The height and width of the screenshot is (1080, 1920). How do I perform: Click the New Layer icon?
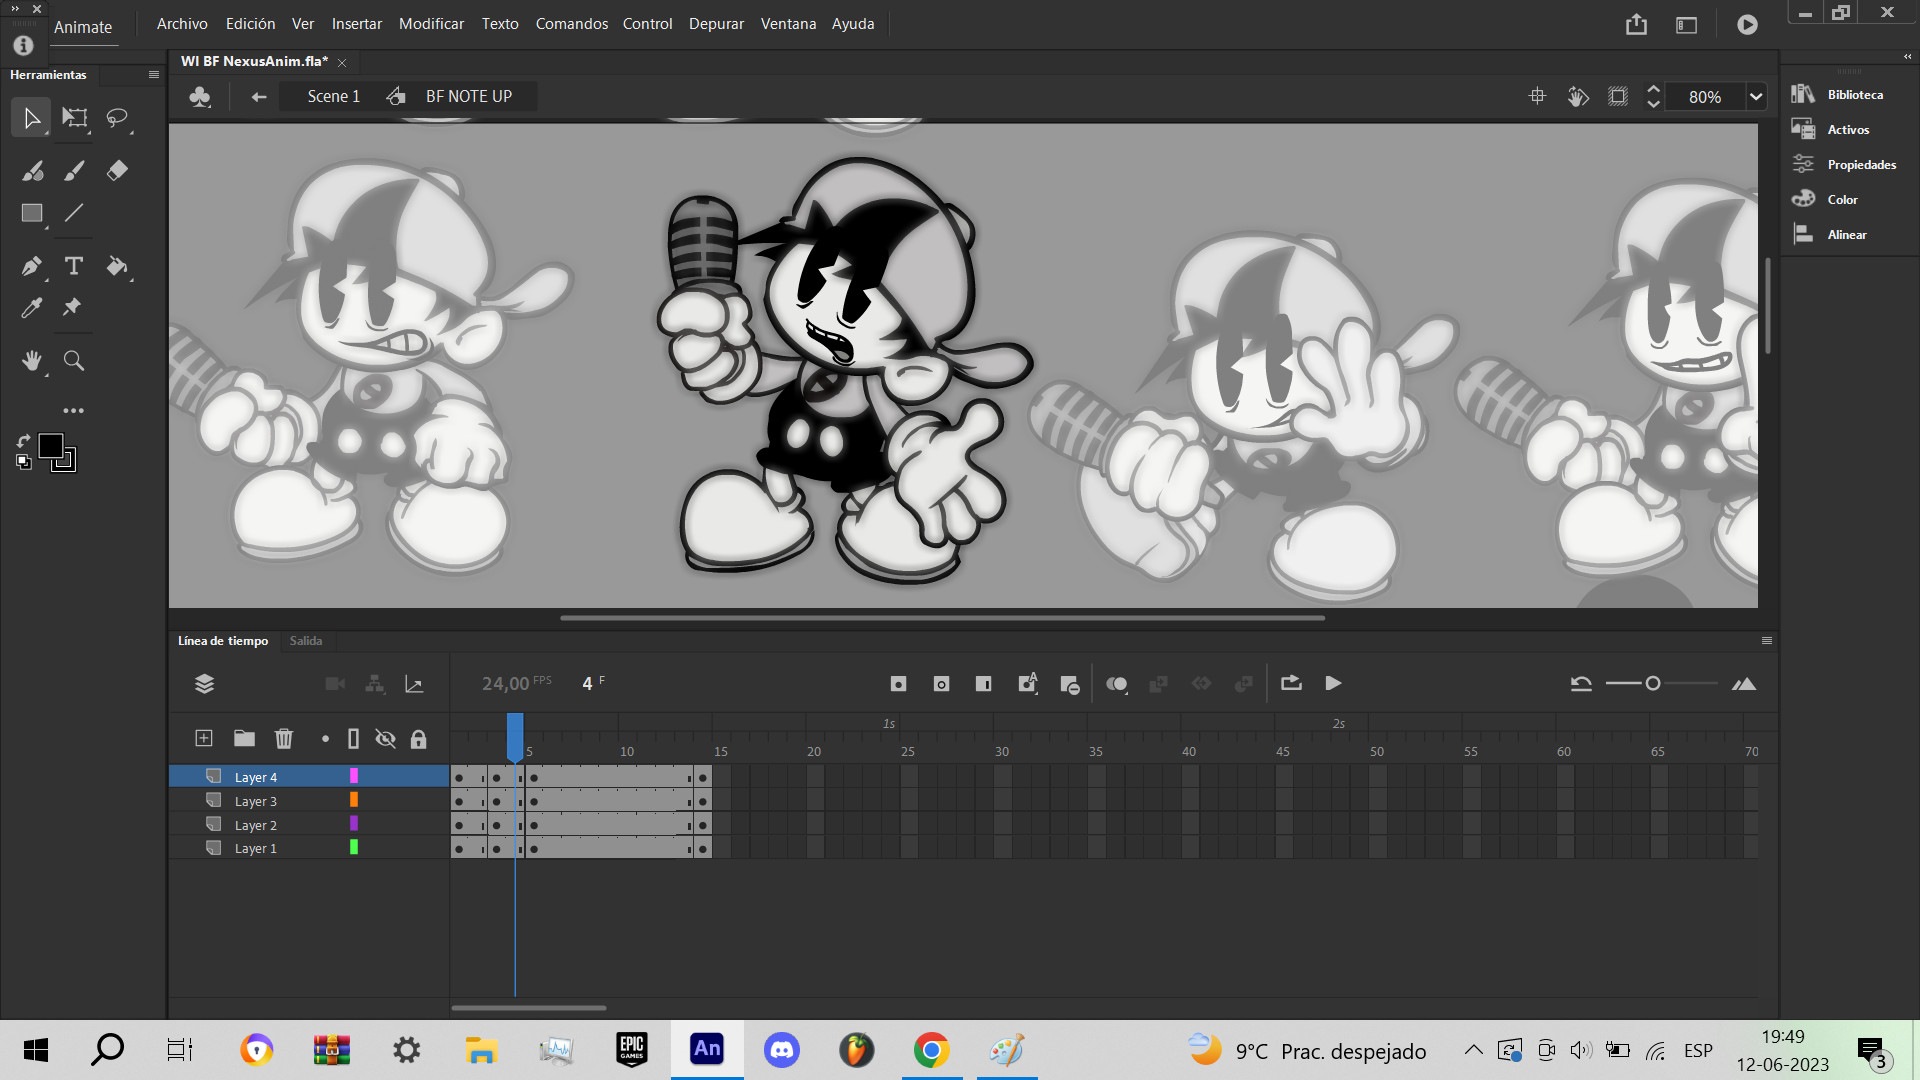(204, 739)
